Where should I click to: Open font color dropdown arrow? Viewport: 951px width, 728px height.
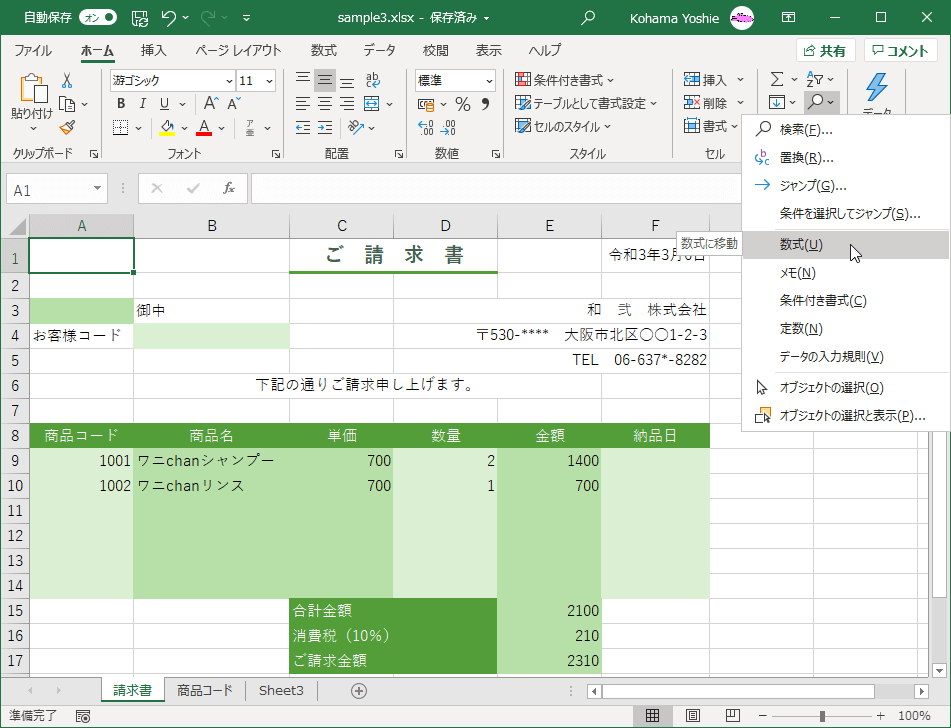(x=221, y=129)
